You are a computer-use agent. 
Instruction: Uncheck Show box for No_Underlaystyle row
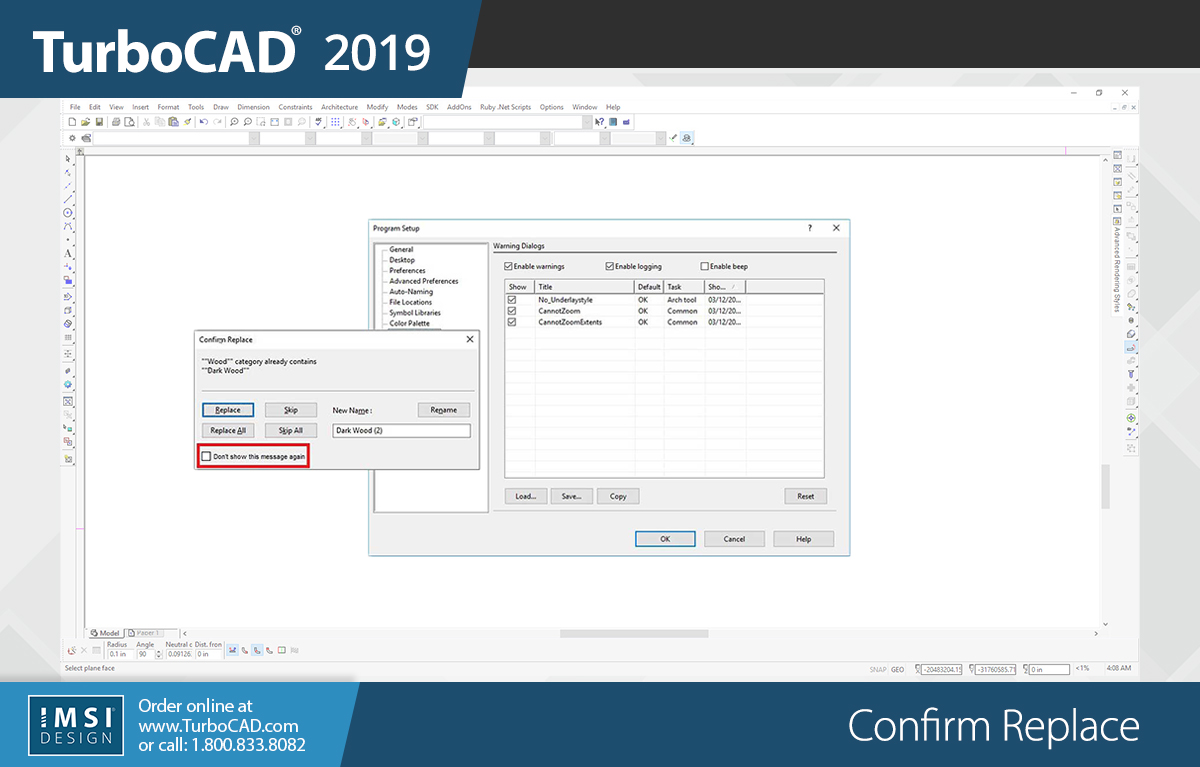[512, 300]
